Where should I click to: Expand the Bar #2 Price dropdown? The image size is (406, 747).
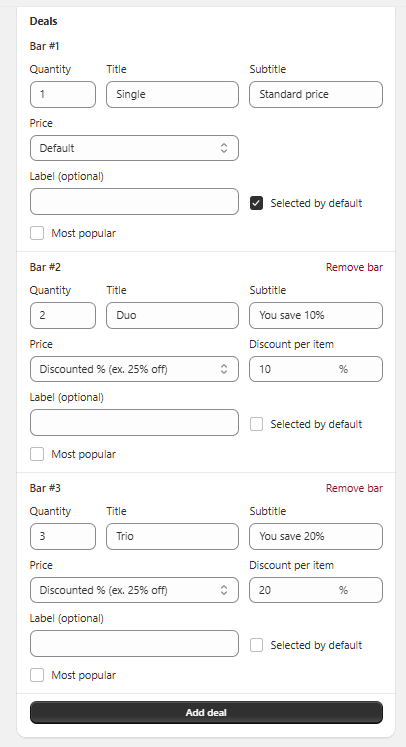click(134, 369)
